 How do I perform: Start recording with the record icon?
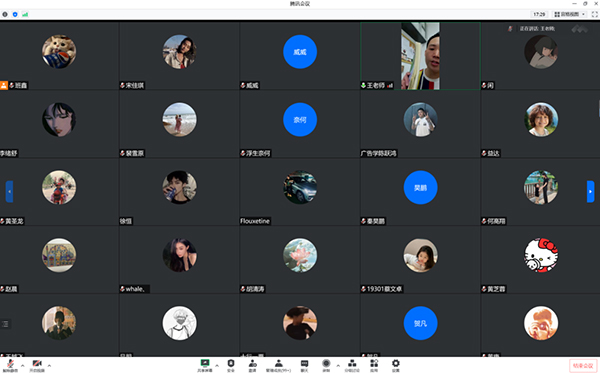(x=326, y=365)
